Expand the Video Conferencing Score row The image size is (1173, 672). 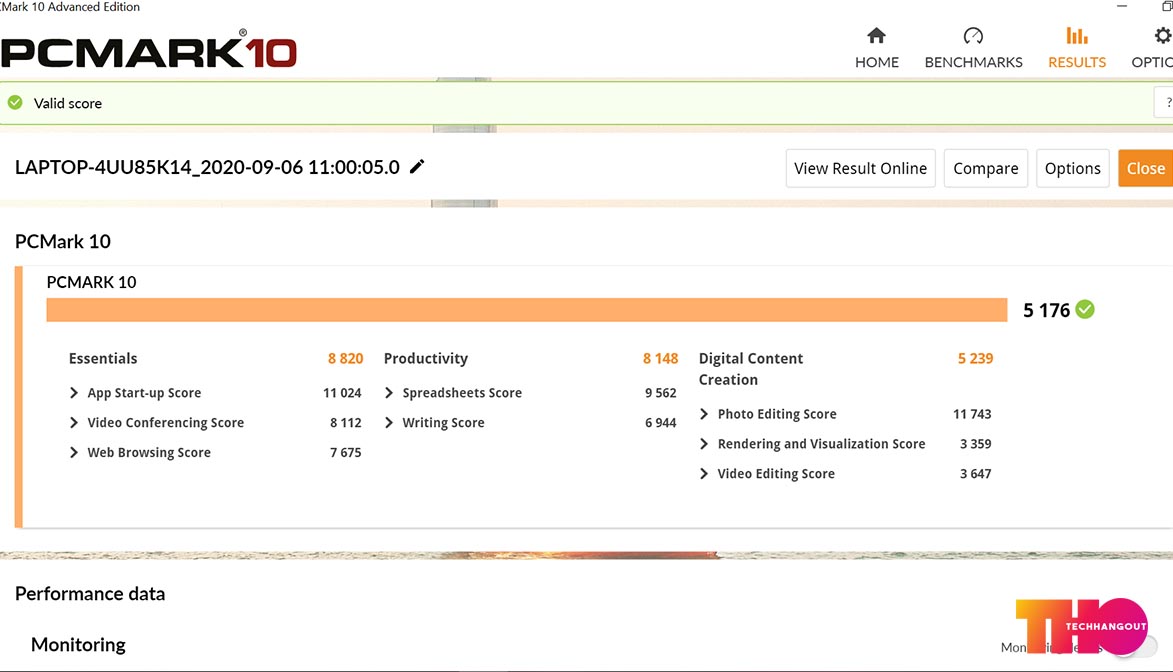(x=73, y=423)
